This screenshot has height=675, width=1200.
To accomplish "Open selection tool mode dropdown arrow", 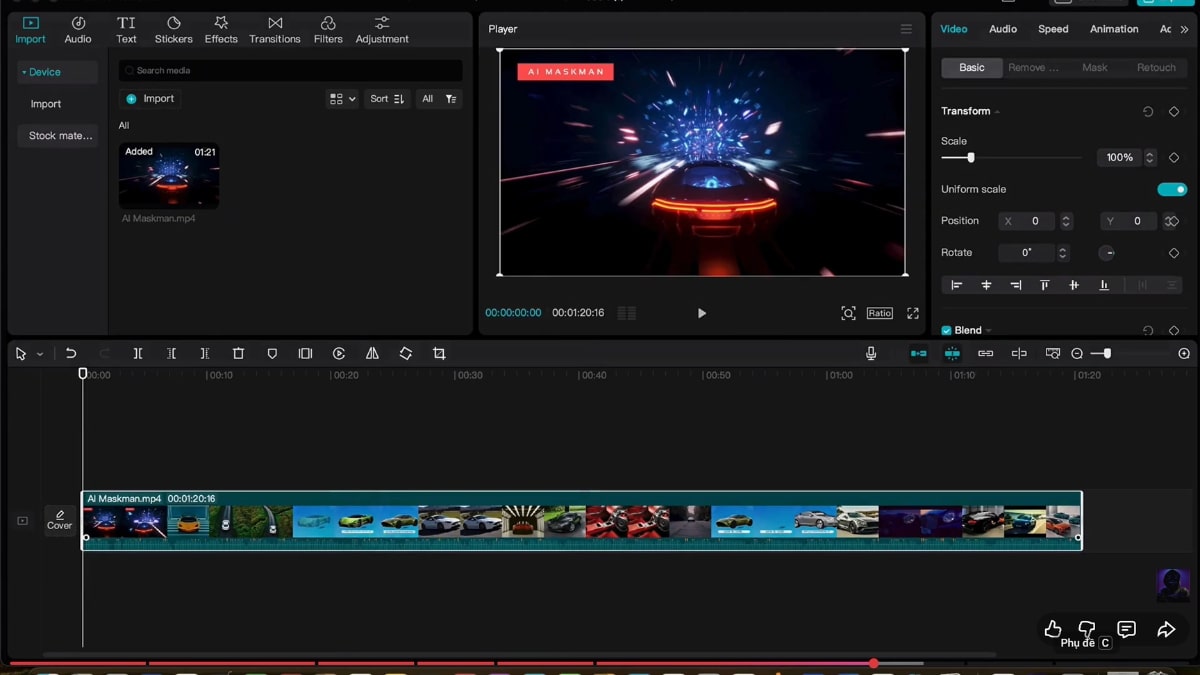I will 40,354.
